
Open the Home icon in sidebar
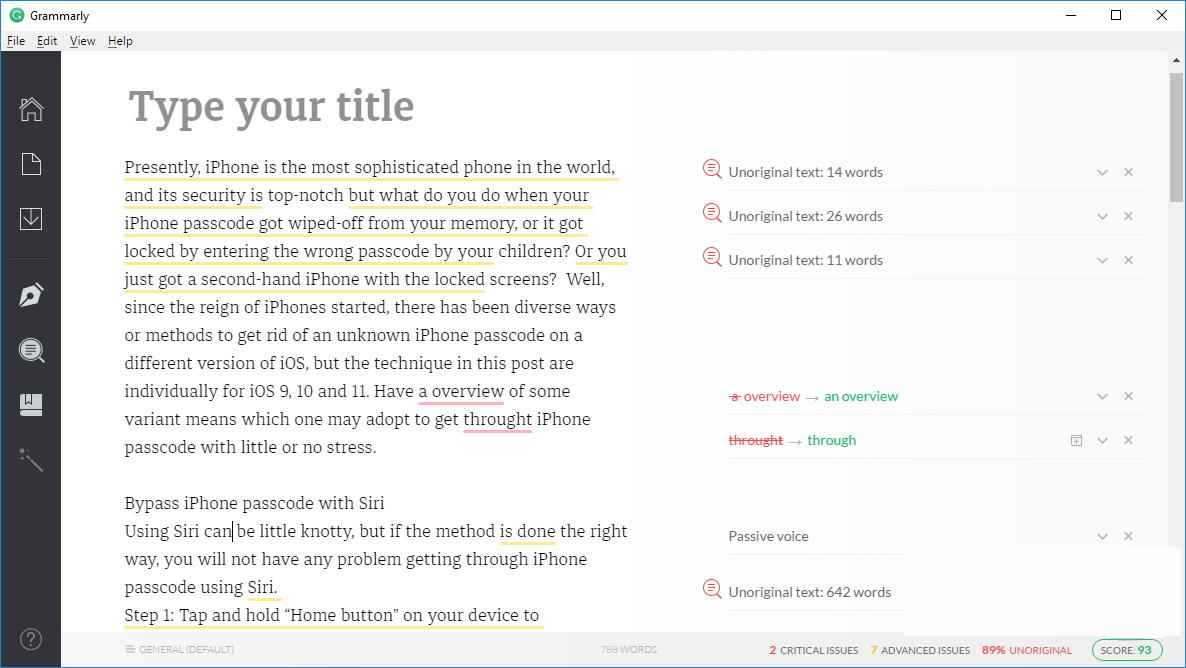31,109
